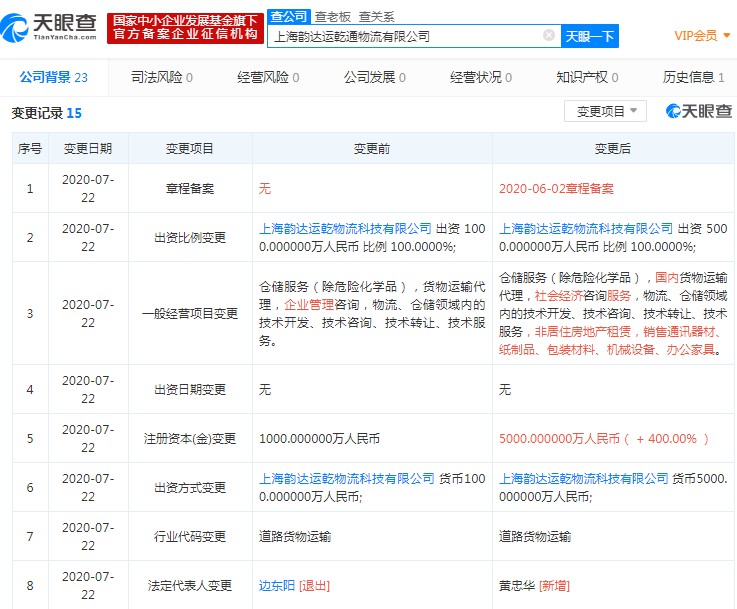This screenshot has height=609, width=737.
Task: Open the VIP会员 dropdown menu
Action: [702, 36]
